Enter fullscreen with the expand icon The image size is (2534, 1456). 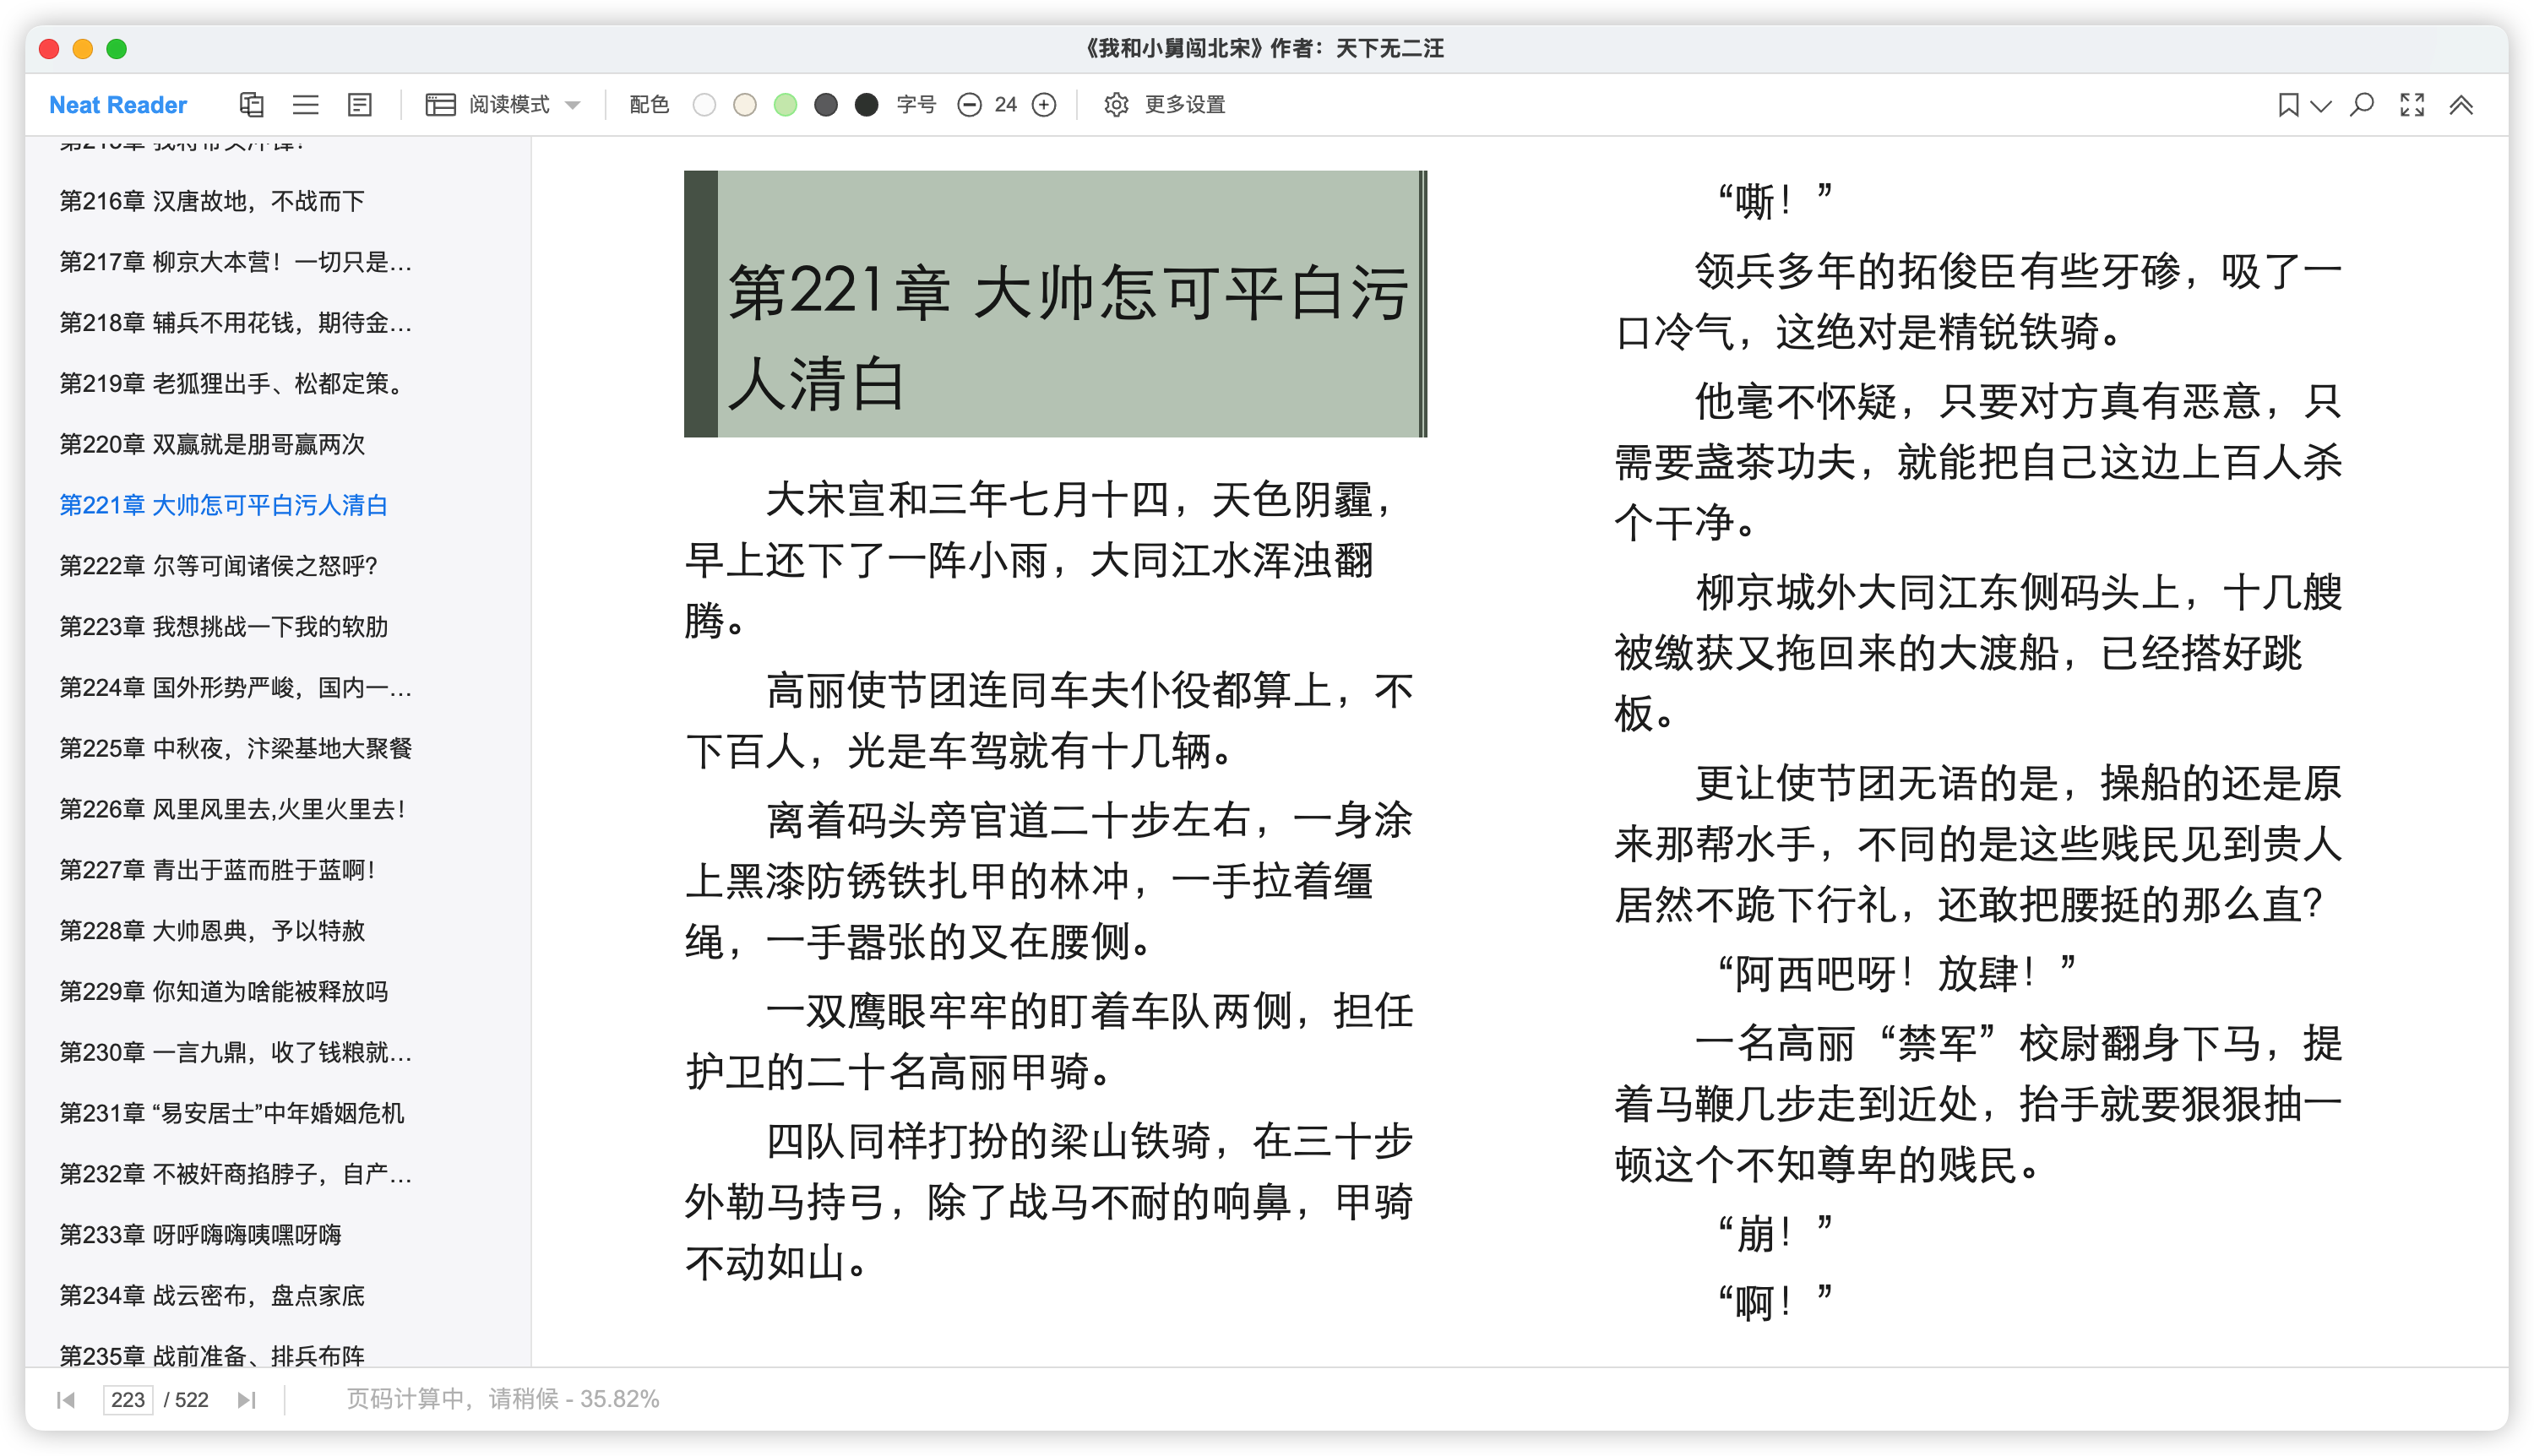[2412, 105]
